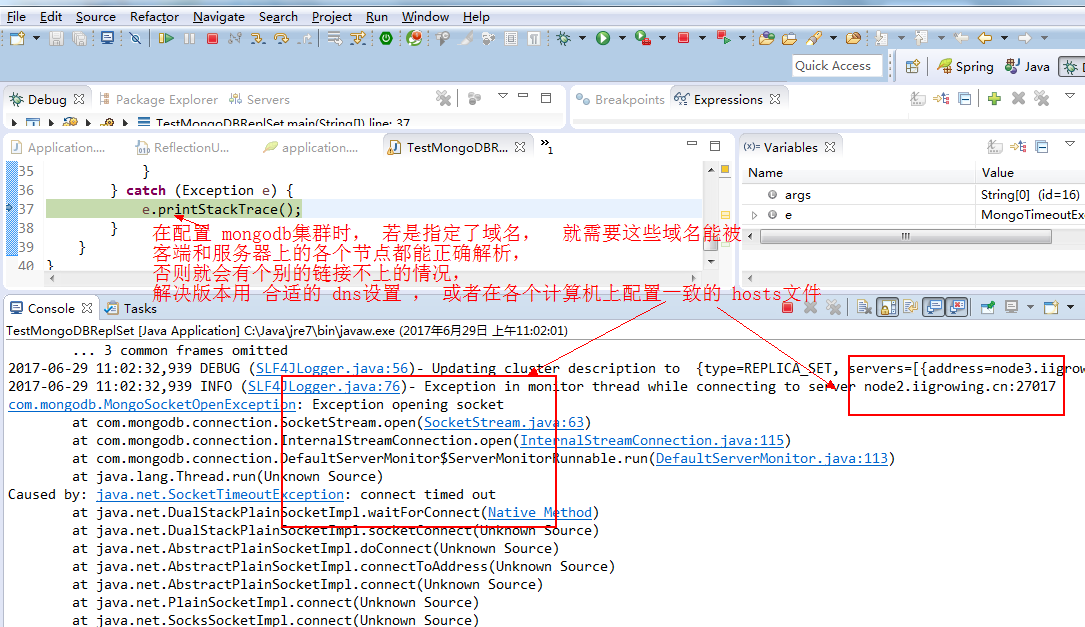Switch to the Spring perspective

(x=965, y=66)
